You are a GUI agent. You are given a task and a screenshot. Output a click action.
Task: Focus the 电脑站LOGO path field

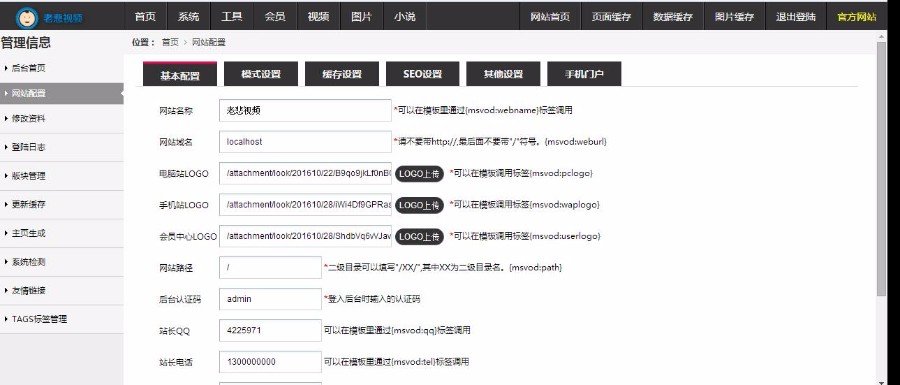(305, 173)
